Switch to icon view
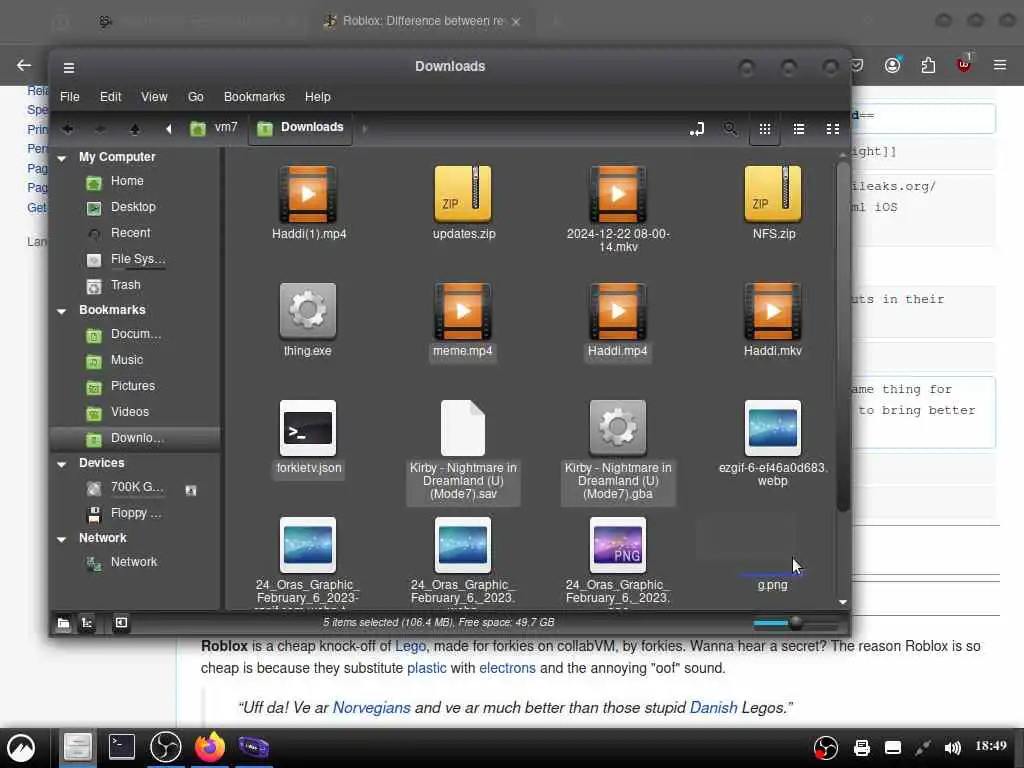The height and width of the screenshot is (768, 1024). point(765,129)
